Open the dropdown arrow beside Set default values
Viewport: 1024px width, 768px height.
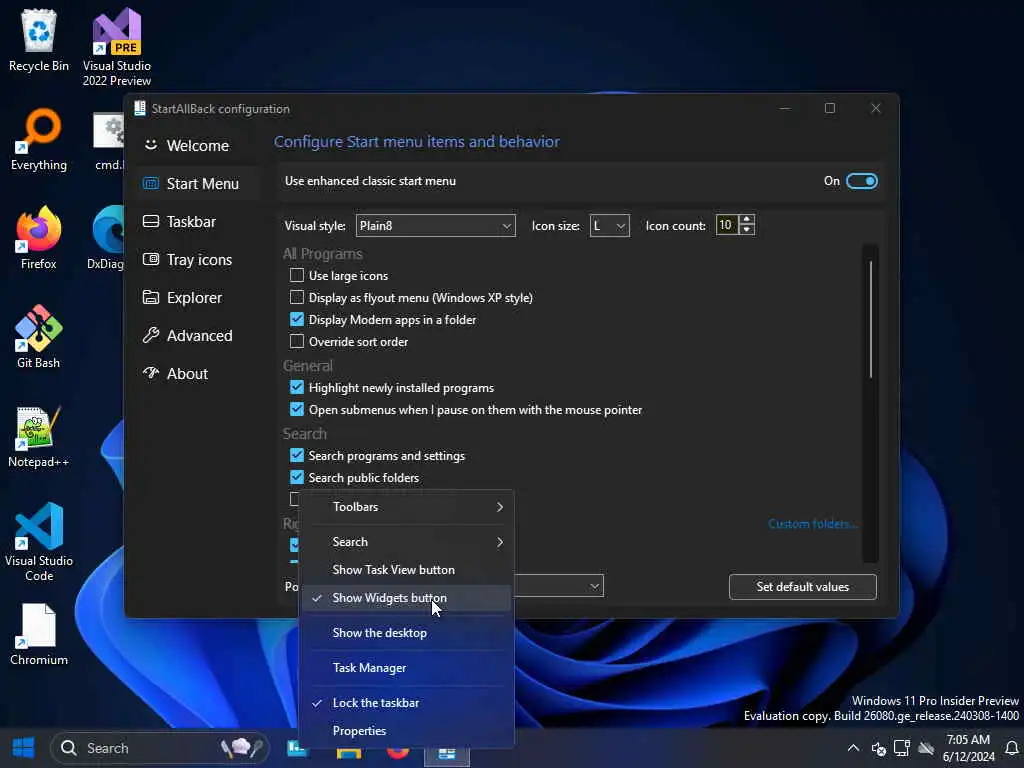tap(594, 586)
